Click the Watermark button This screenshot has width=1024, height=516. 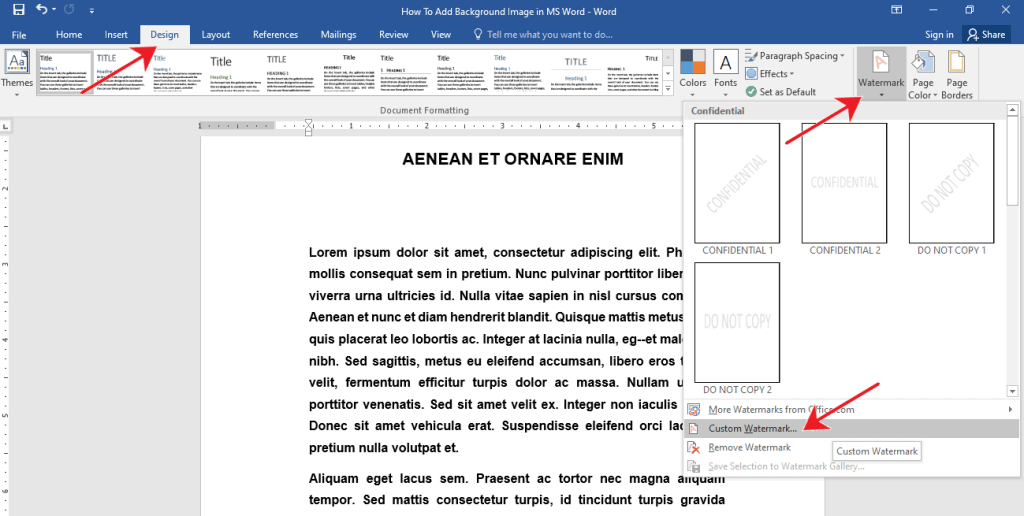tap(881, 73)
